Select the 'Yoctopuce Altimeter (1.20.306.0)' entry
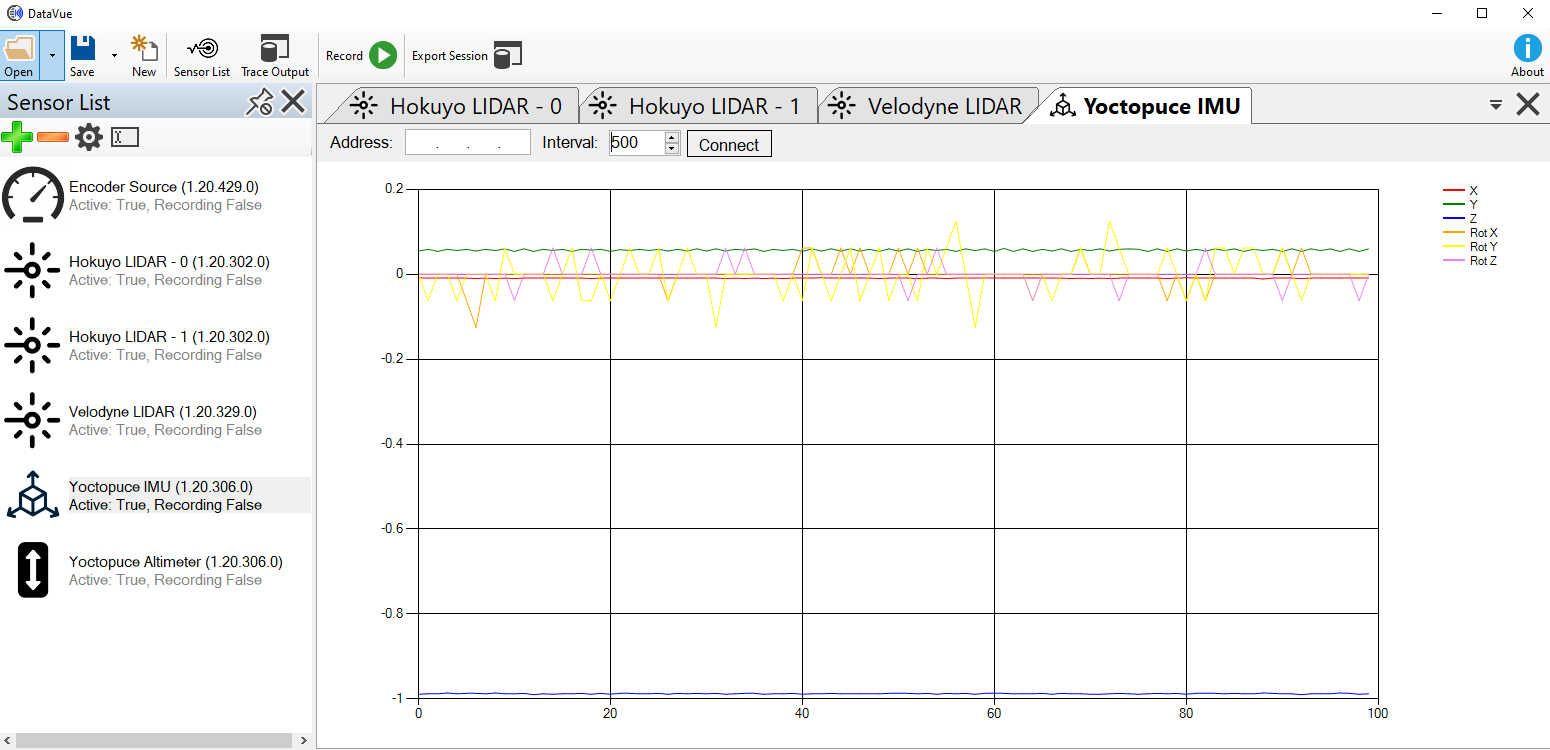This screenshot has width=1550, height=750. click(176, 562)
